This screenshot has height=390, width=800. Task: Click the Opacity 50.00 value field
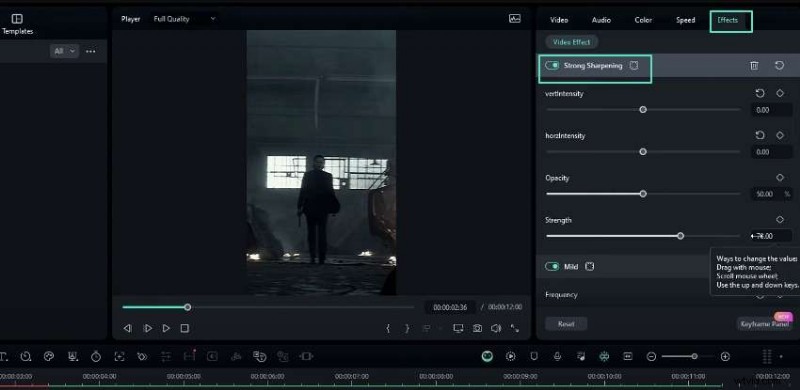[x=771, y=194]
